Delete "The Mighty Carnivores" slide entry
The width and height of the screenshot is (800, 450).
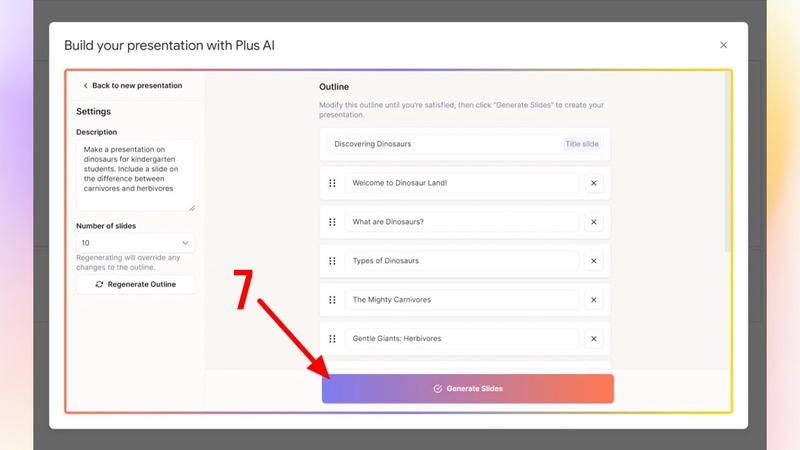click(x=593, y=300)
